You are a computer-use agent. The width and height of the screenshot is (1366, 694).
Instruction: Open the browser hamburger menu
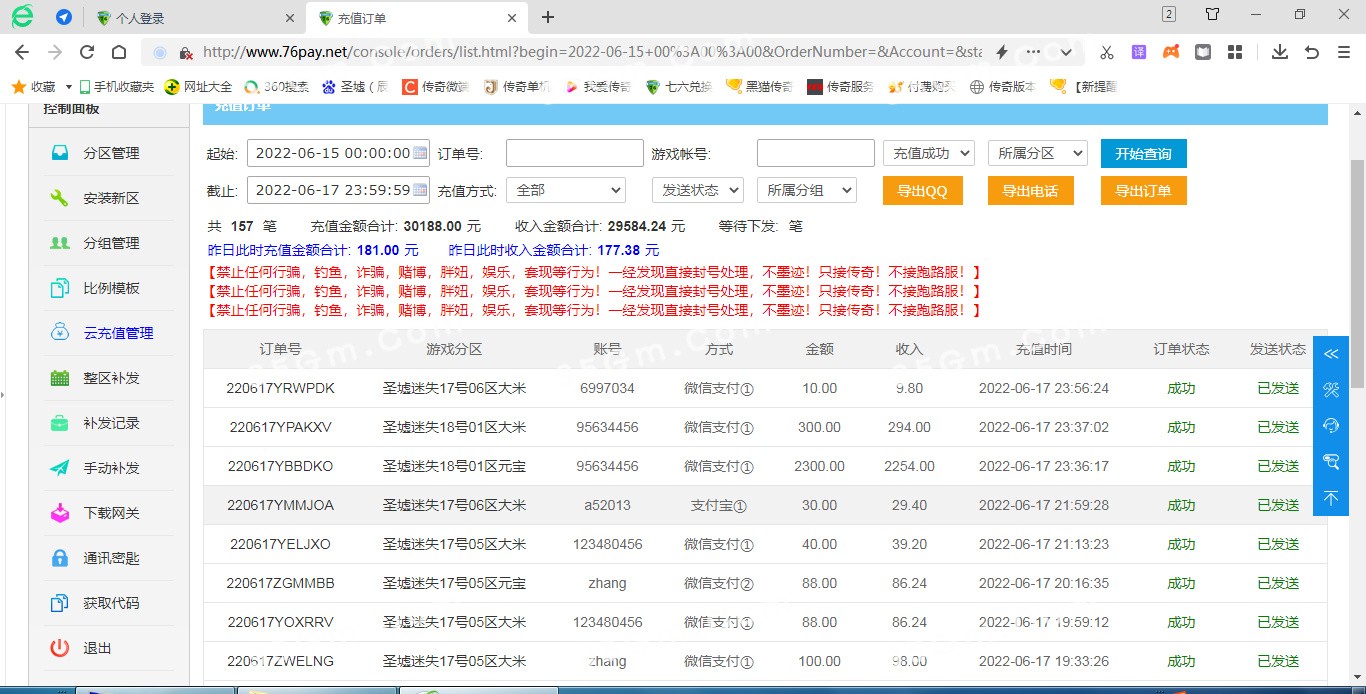pyautogui.click(x=1343, y=52)
